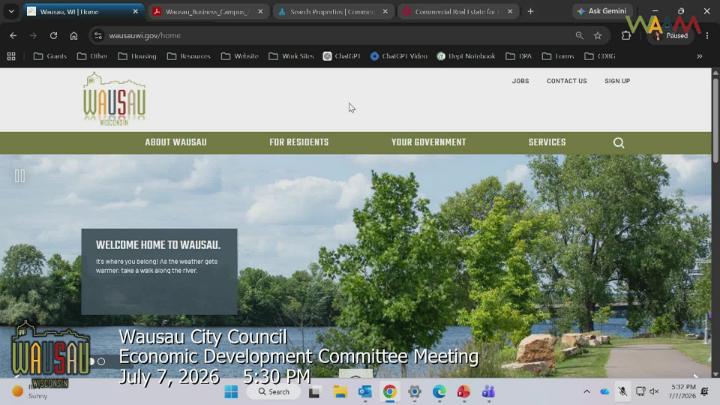Open the notification bell in the system tray
This screenshot has height=405, width=720.
pyautogui.click(x=704, y=391)
